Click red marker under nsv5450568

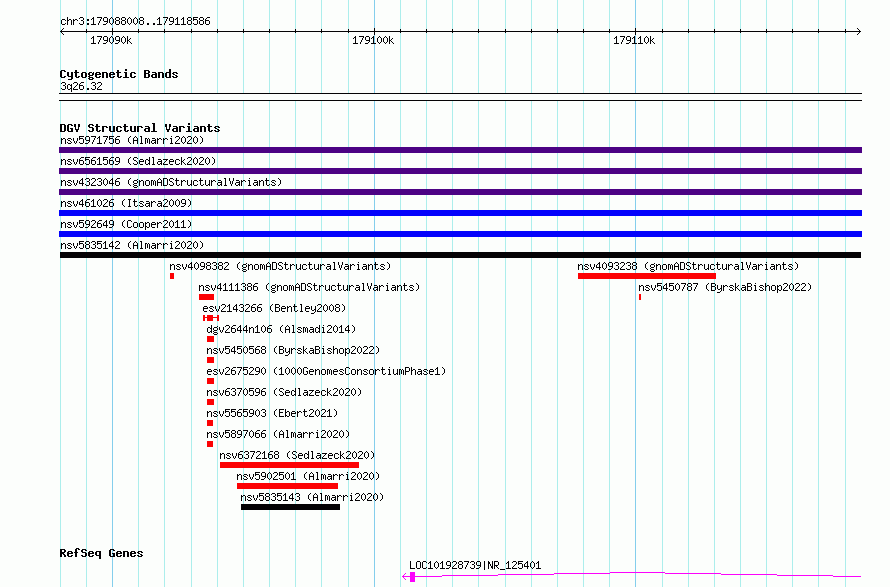point(211,360)
